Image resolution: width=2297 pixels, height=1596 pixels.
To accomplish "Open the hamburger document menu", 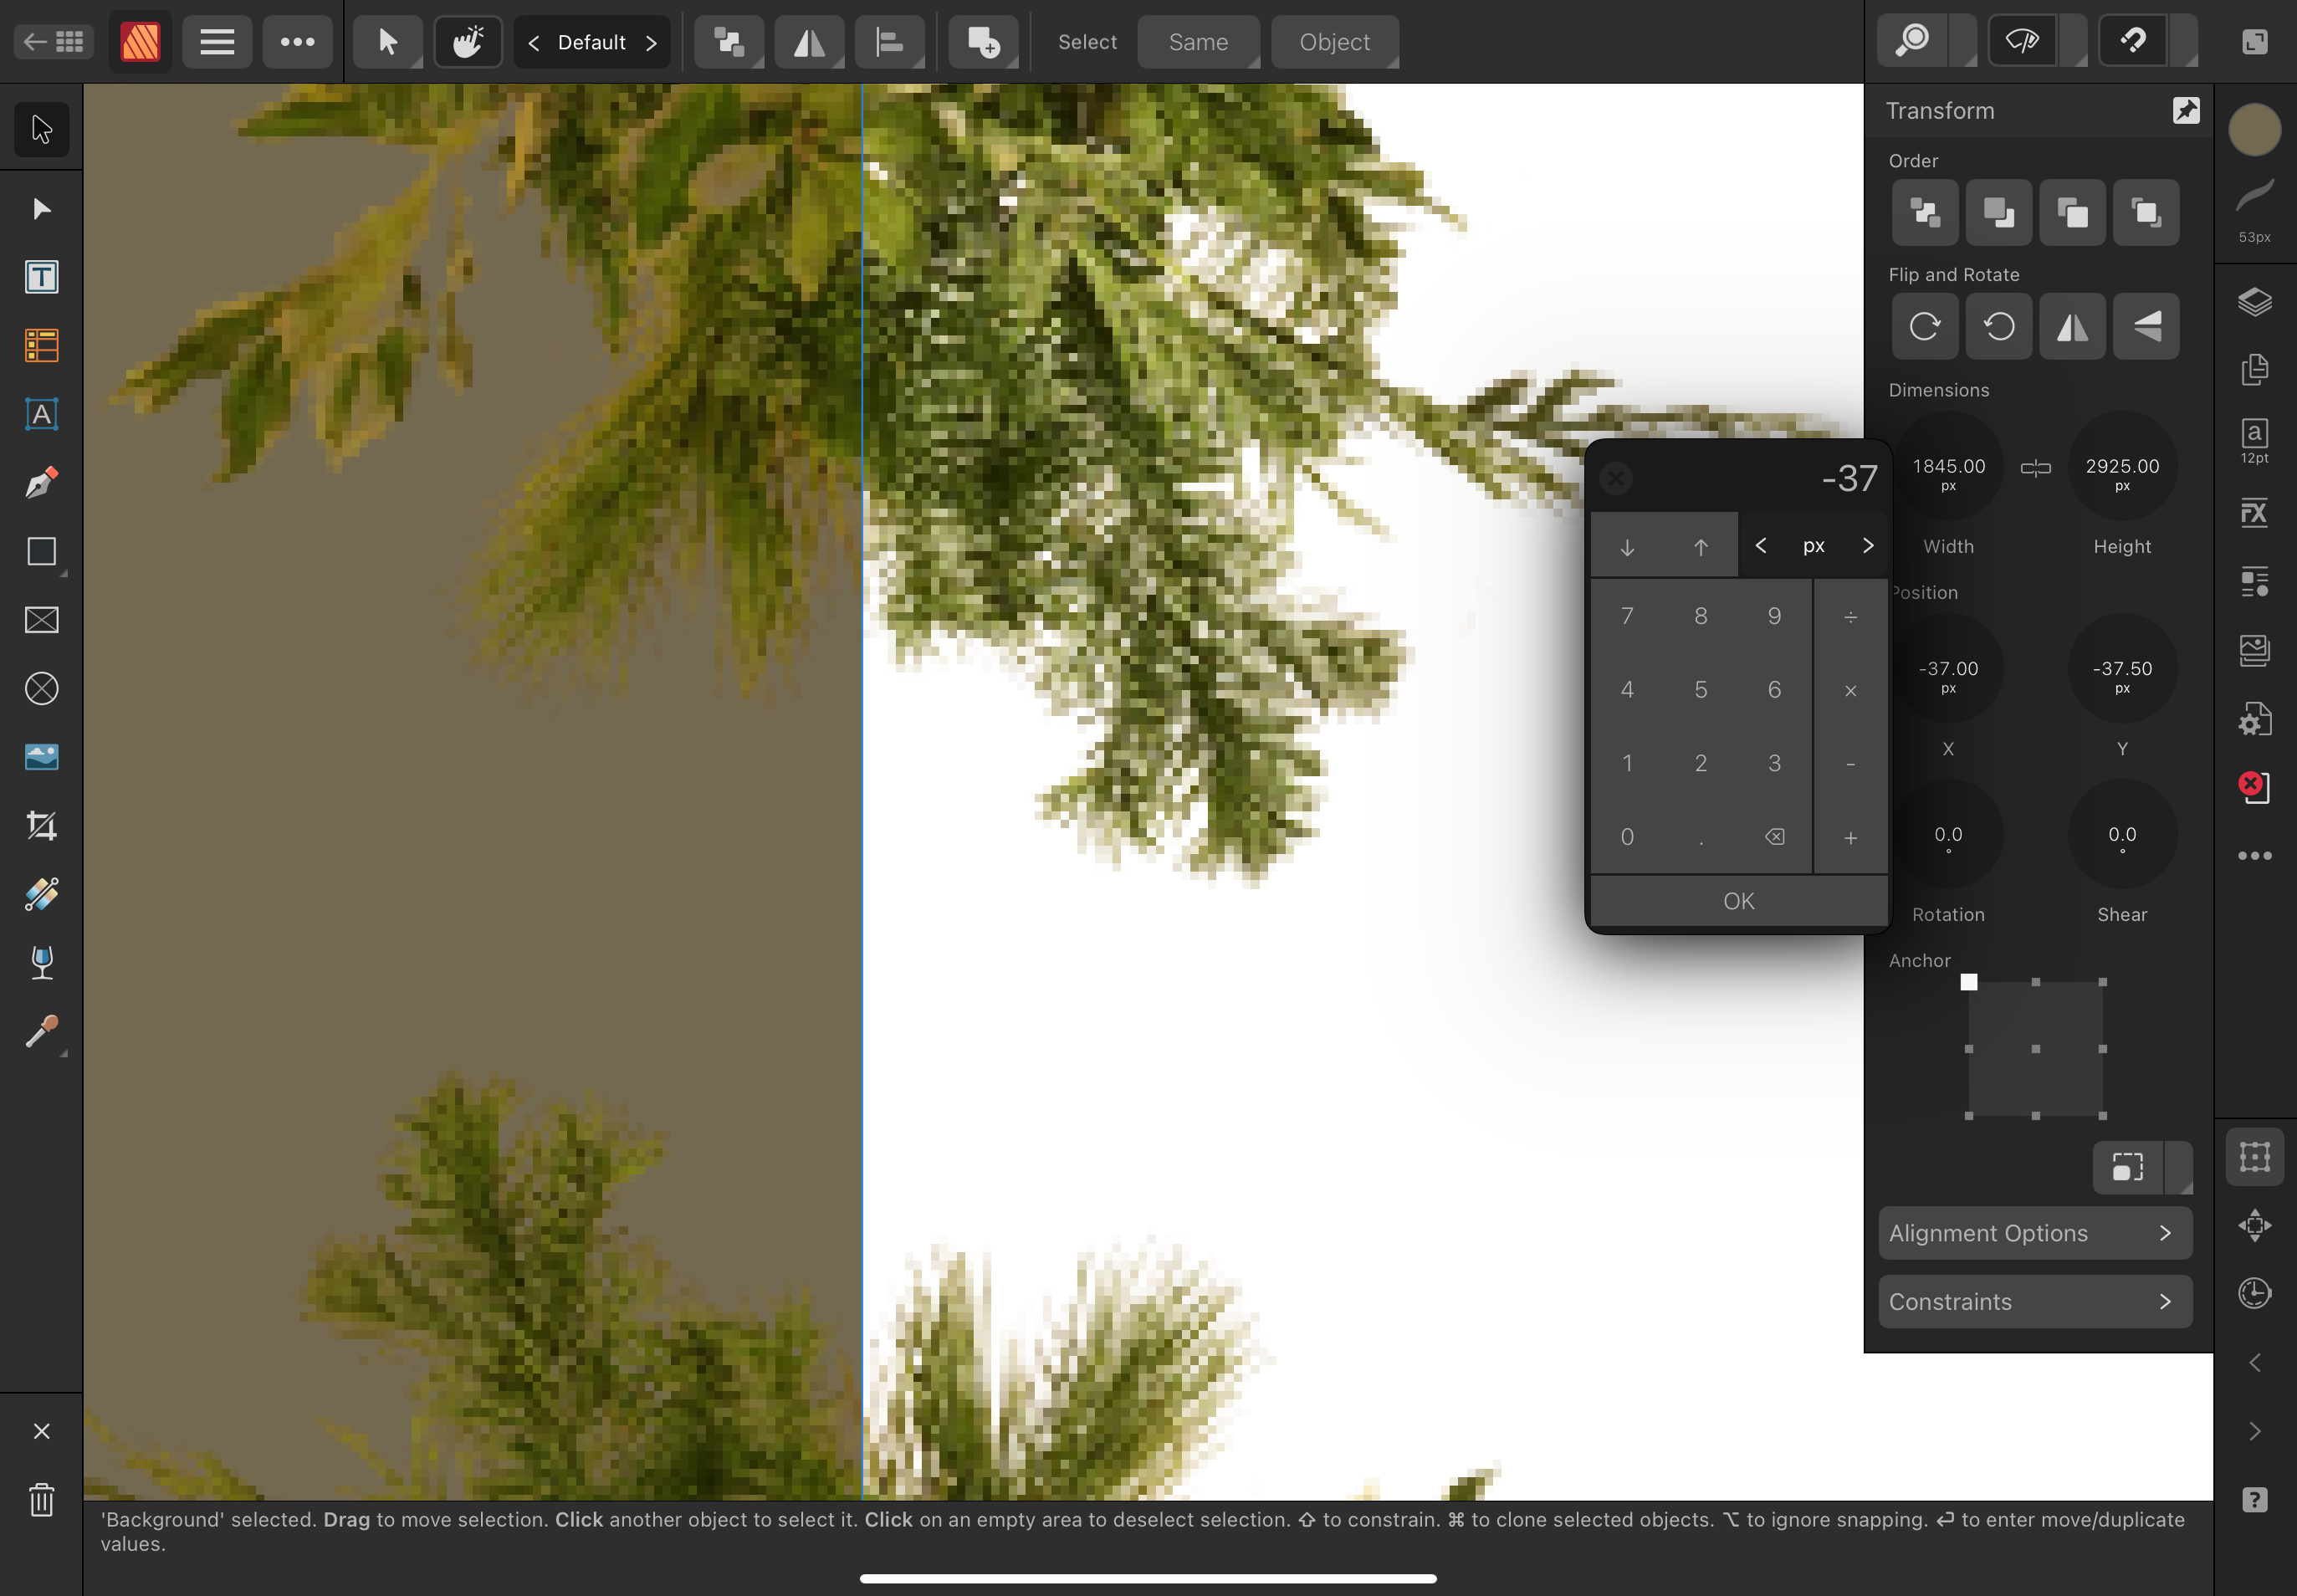I will pos(217,42).
